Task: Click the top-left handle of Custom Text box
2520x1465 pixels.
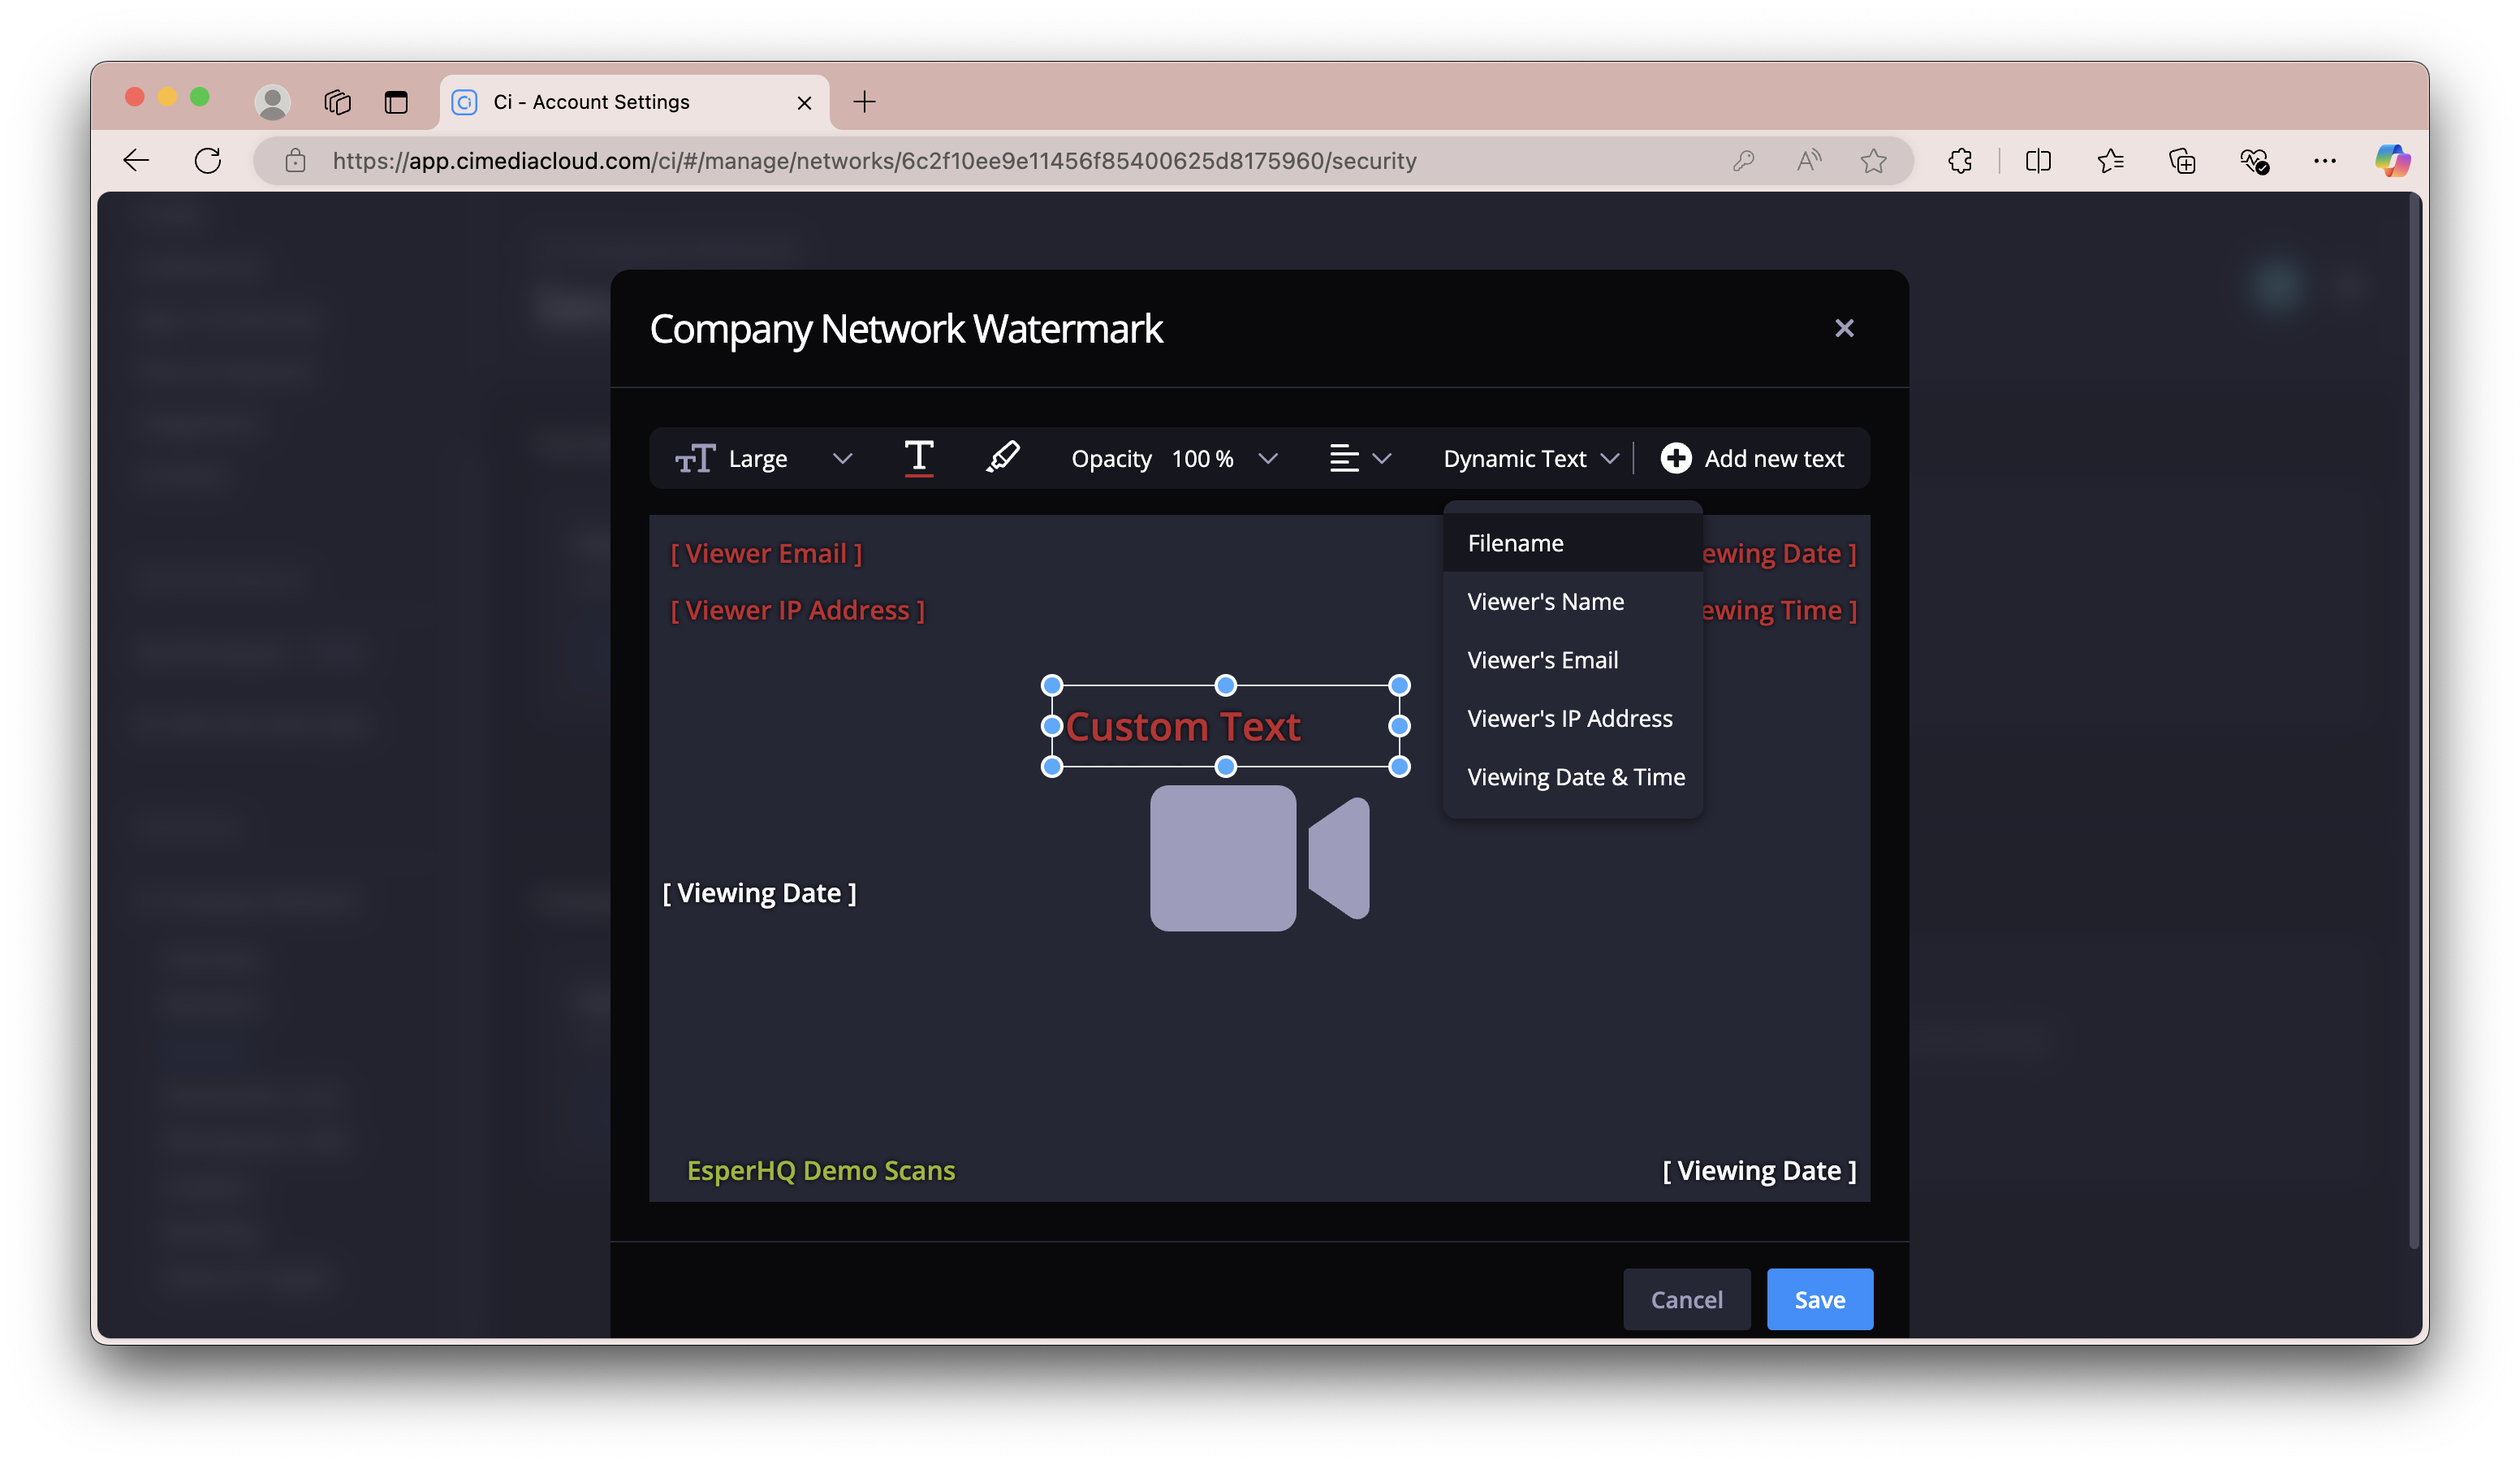Action: pyautogui.click(x=1052, y=686)
